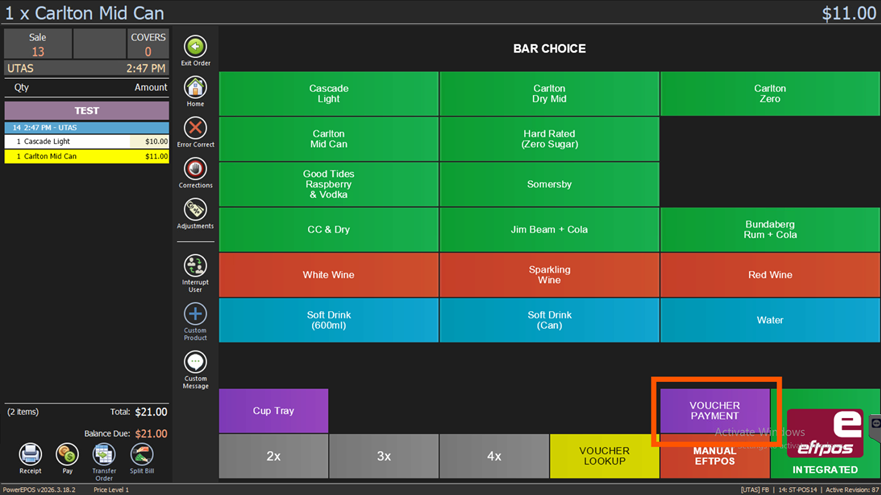Tap the Red Wine button
The height and width of the screenshot is (495, 881).
pos(770,275)
